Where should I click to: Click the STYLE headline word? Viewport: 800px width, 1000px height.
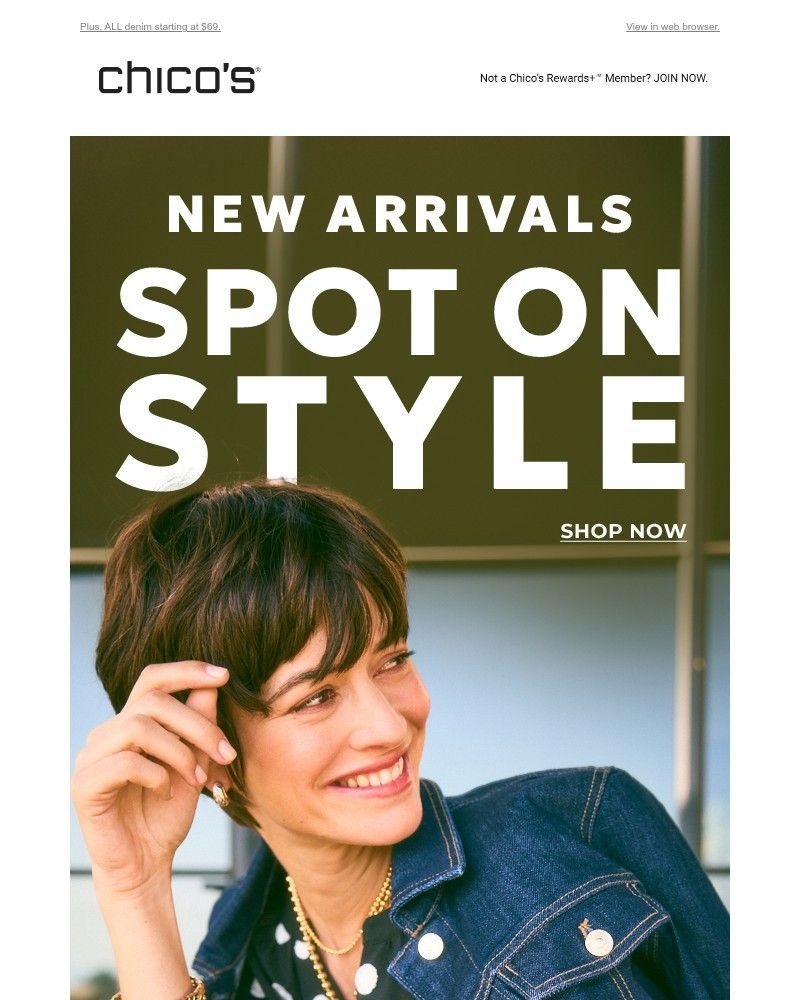400,432
